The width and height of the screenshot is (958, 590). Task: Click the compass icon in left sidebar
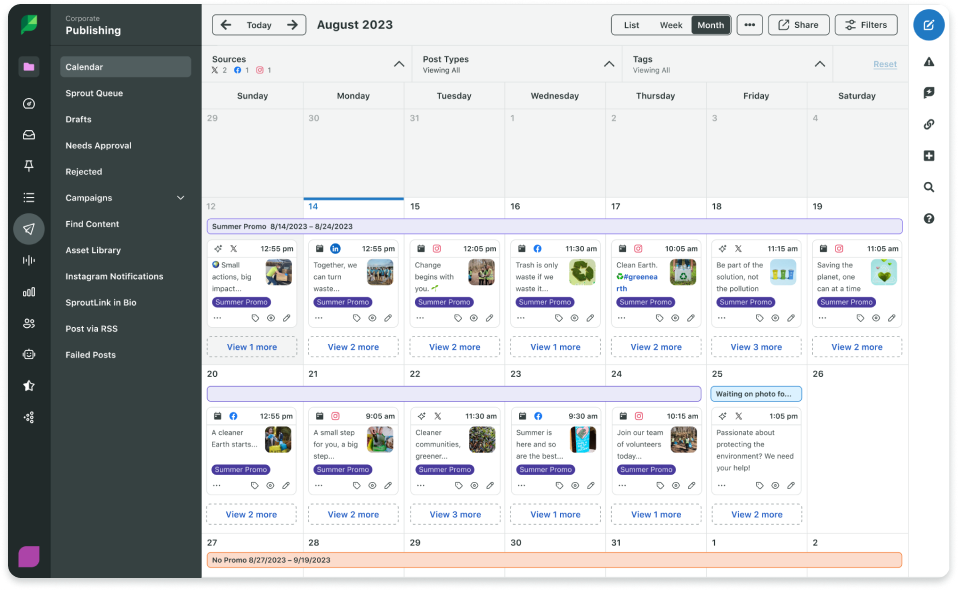29,103
